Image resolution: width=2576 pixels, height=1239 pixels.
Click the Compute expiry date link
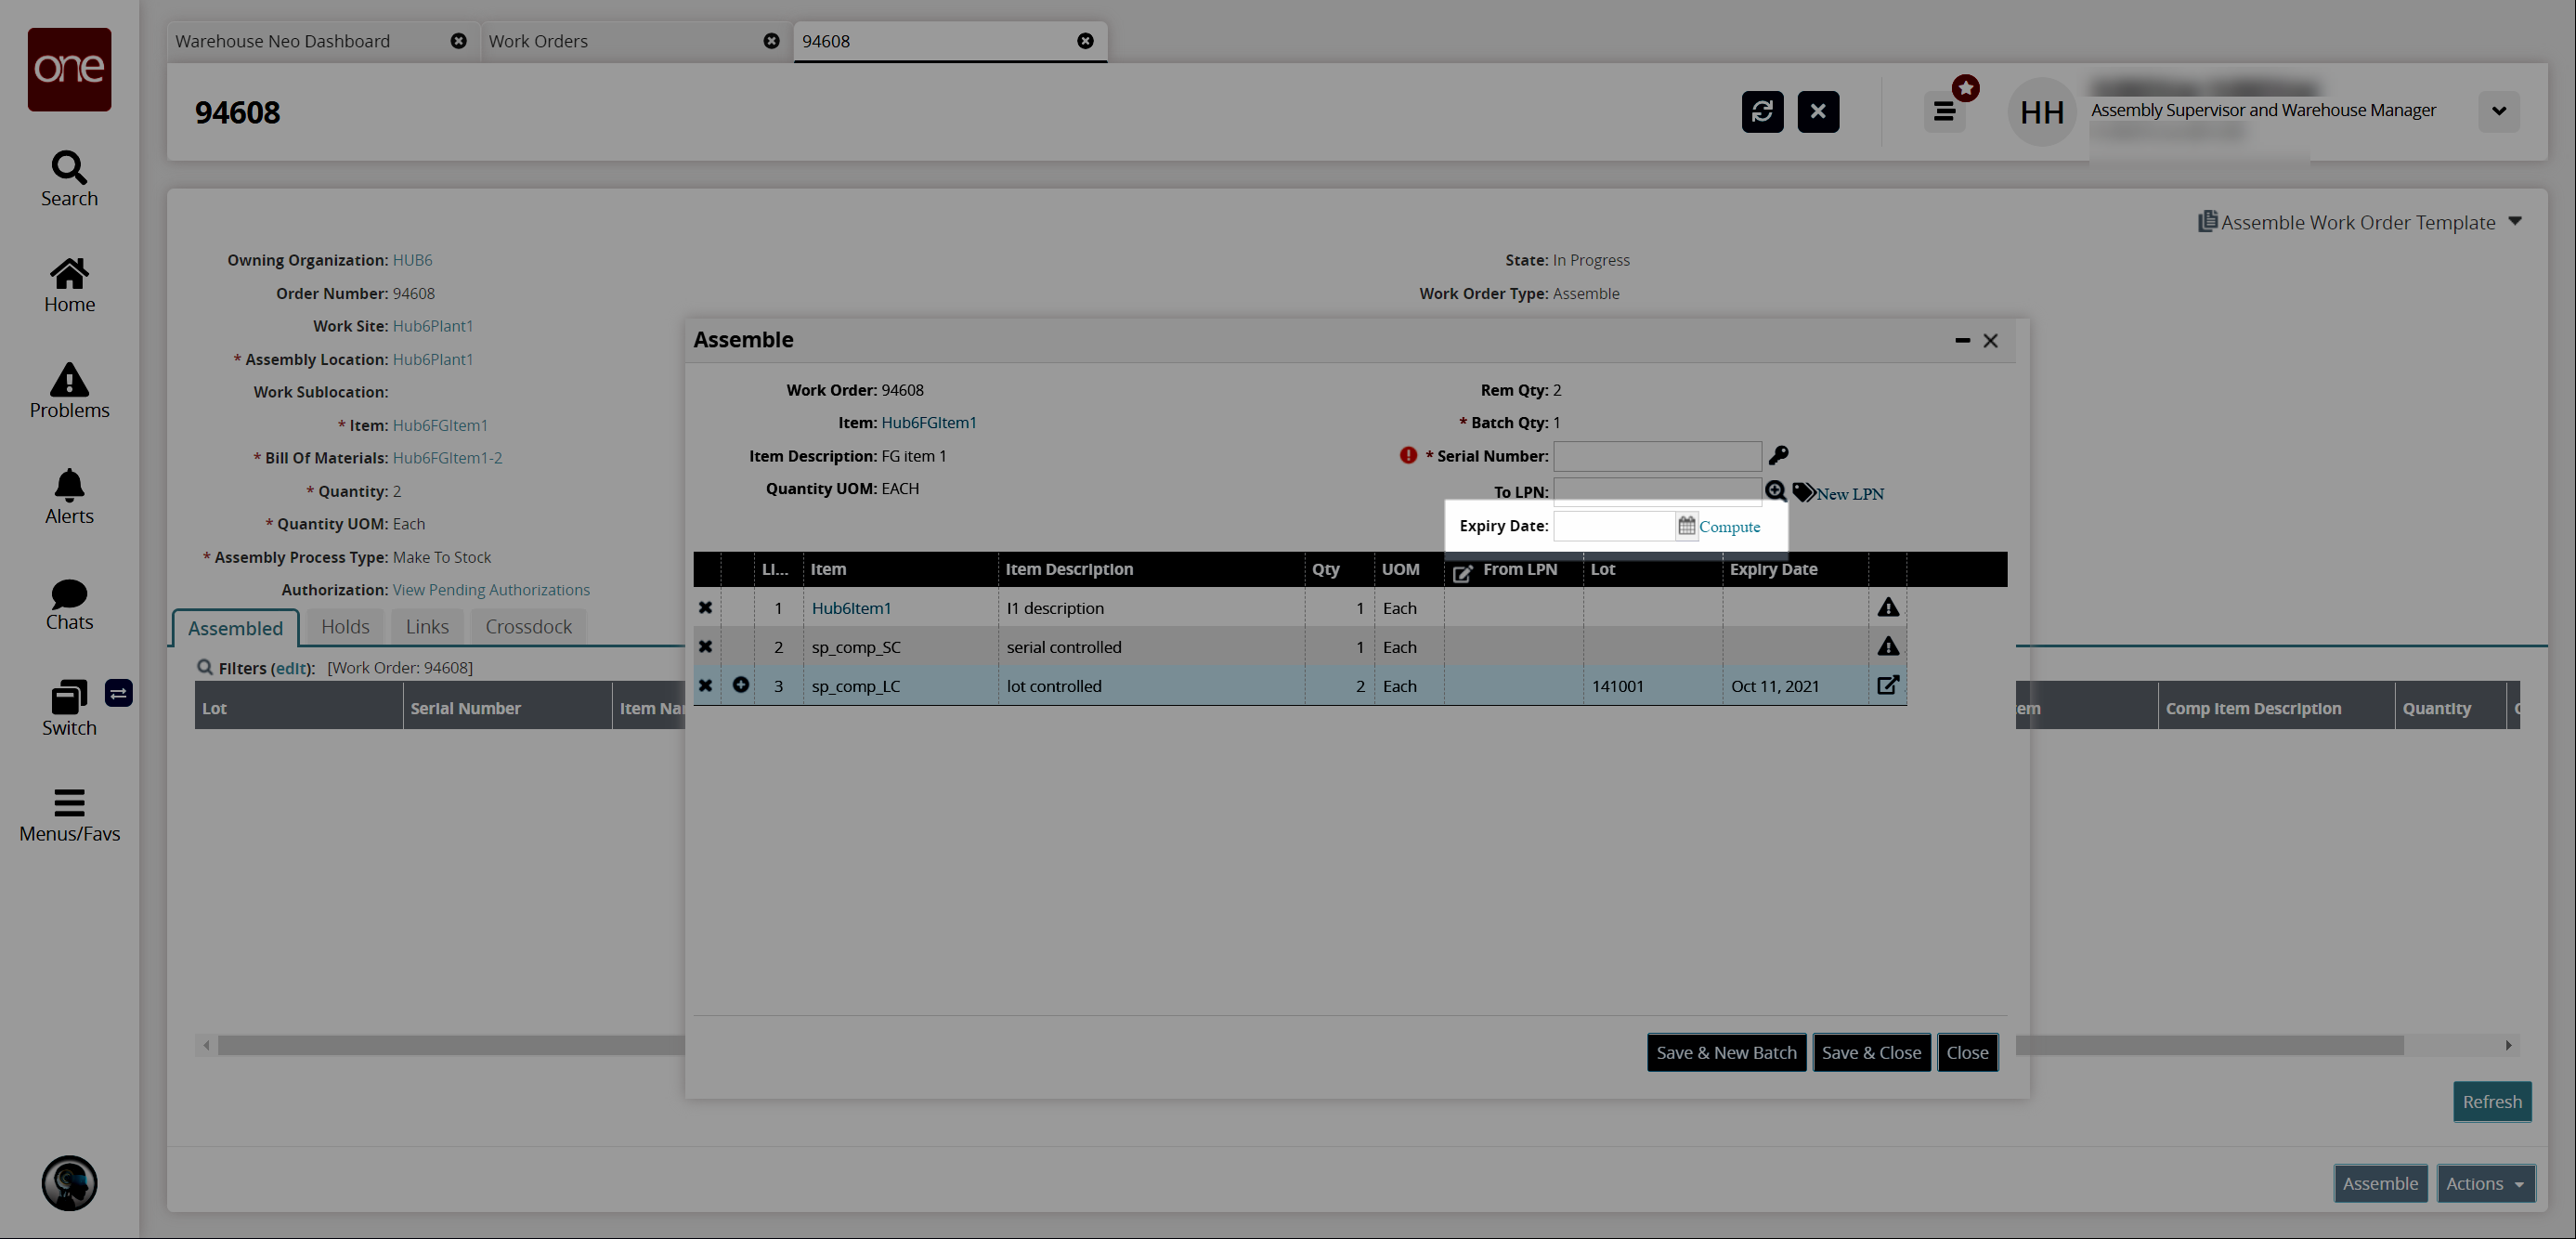click(1729, 527)
